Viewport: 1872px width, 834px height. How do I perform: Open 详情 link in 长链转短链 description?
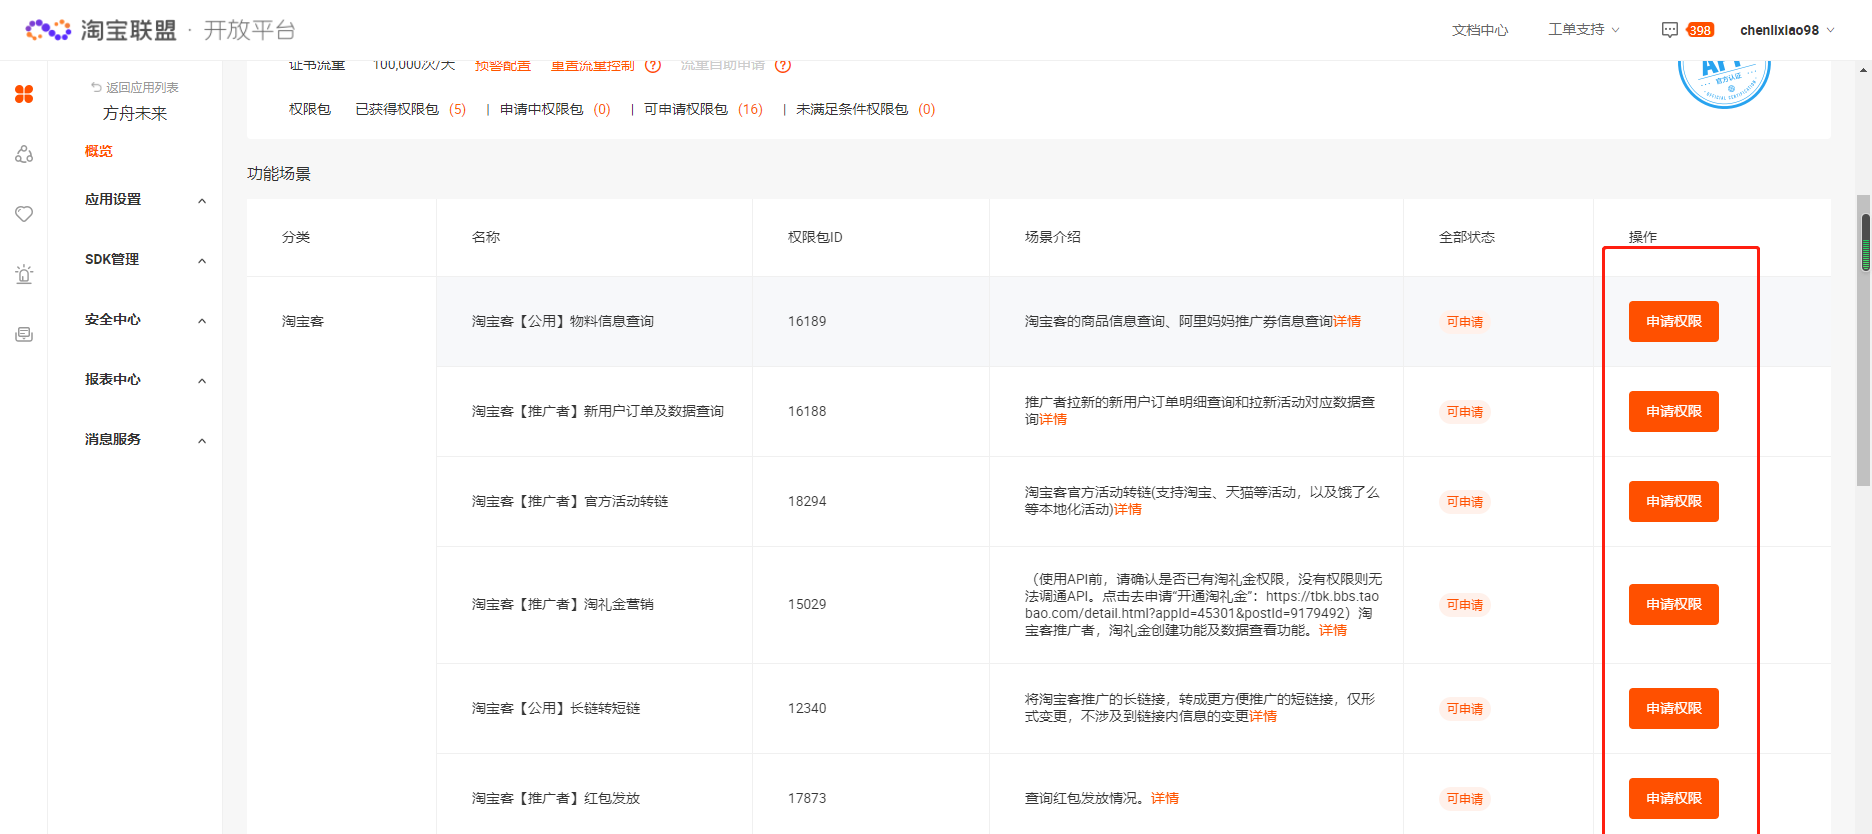click(1263, 716)
